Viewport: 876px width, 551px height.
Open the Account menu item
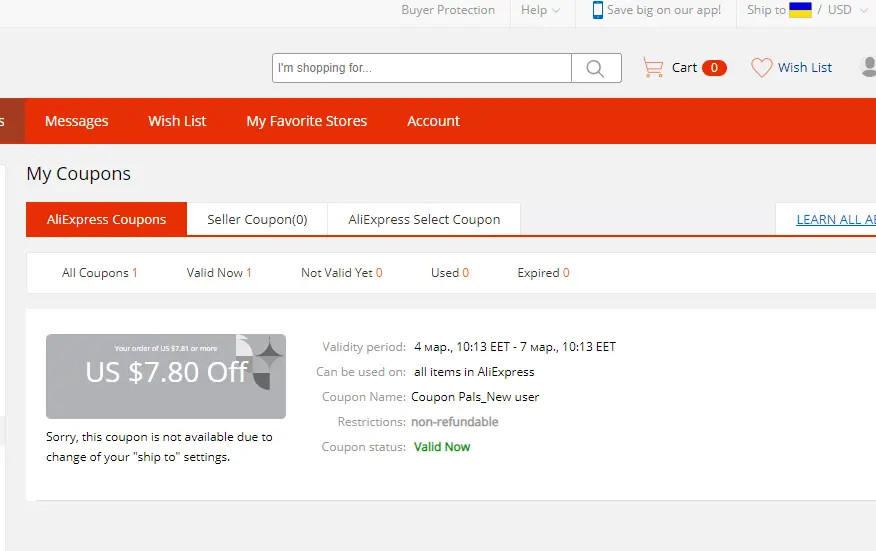[x=434, y=121]
